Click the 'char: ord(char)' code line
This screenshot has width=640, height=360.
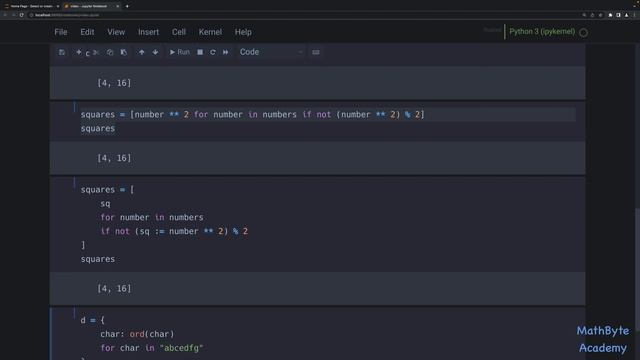coord(137,334)
